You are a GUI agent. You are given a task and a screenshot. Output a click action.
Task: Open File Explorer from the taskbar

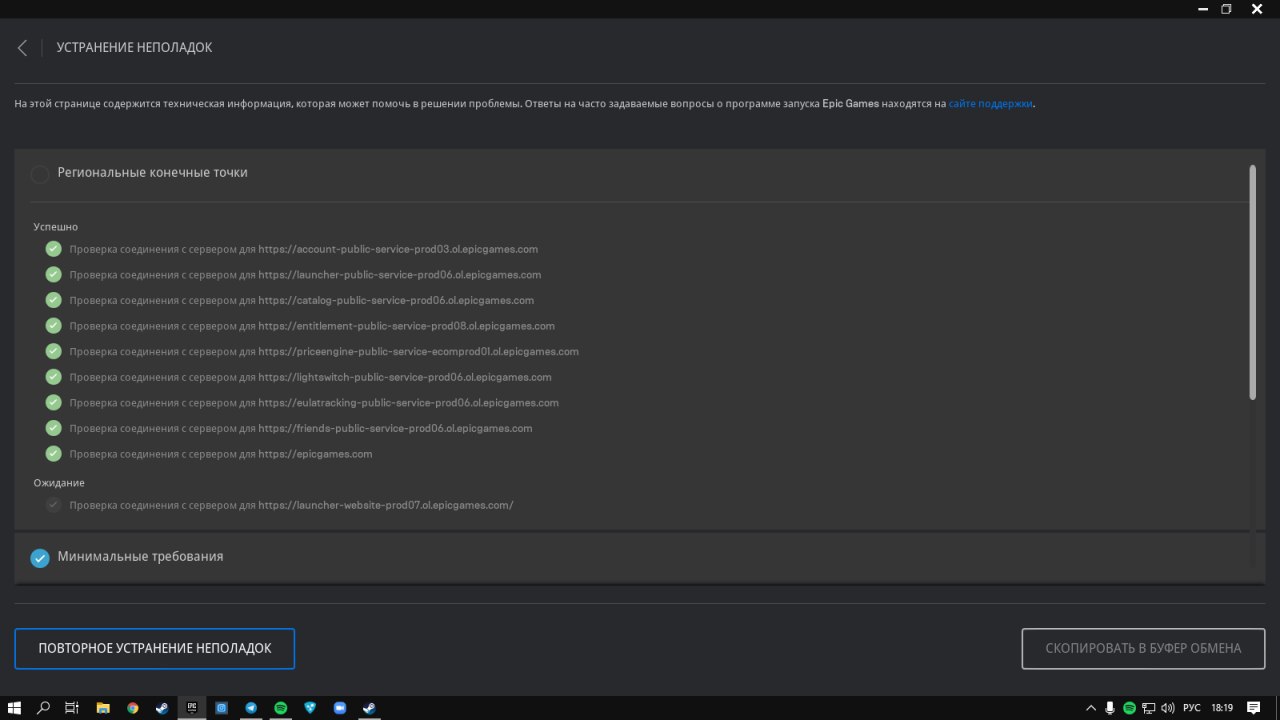click(103, 707)
